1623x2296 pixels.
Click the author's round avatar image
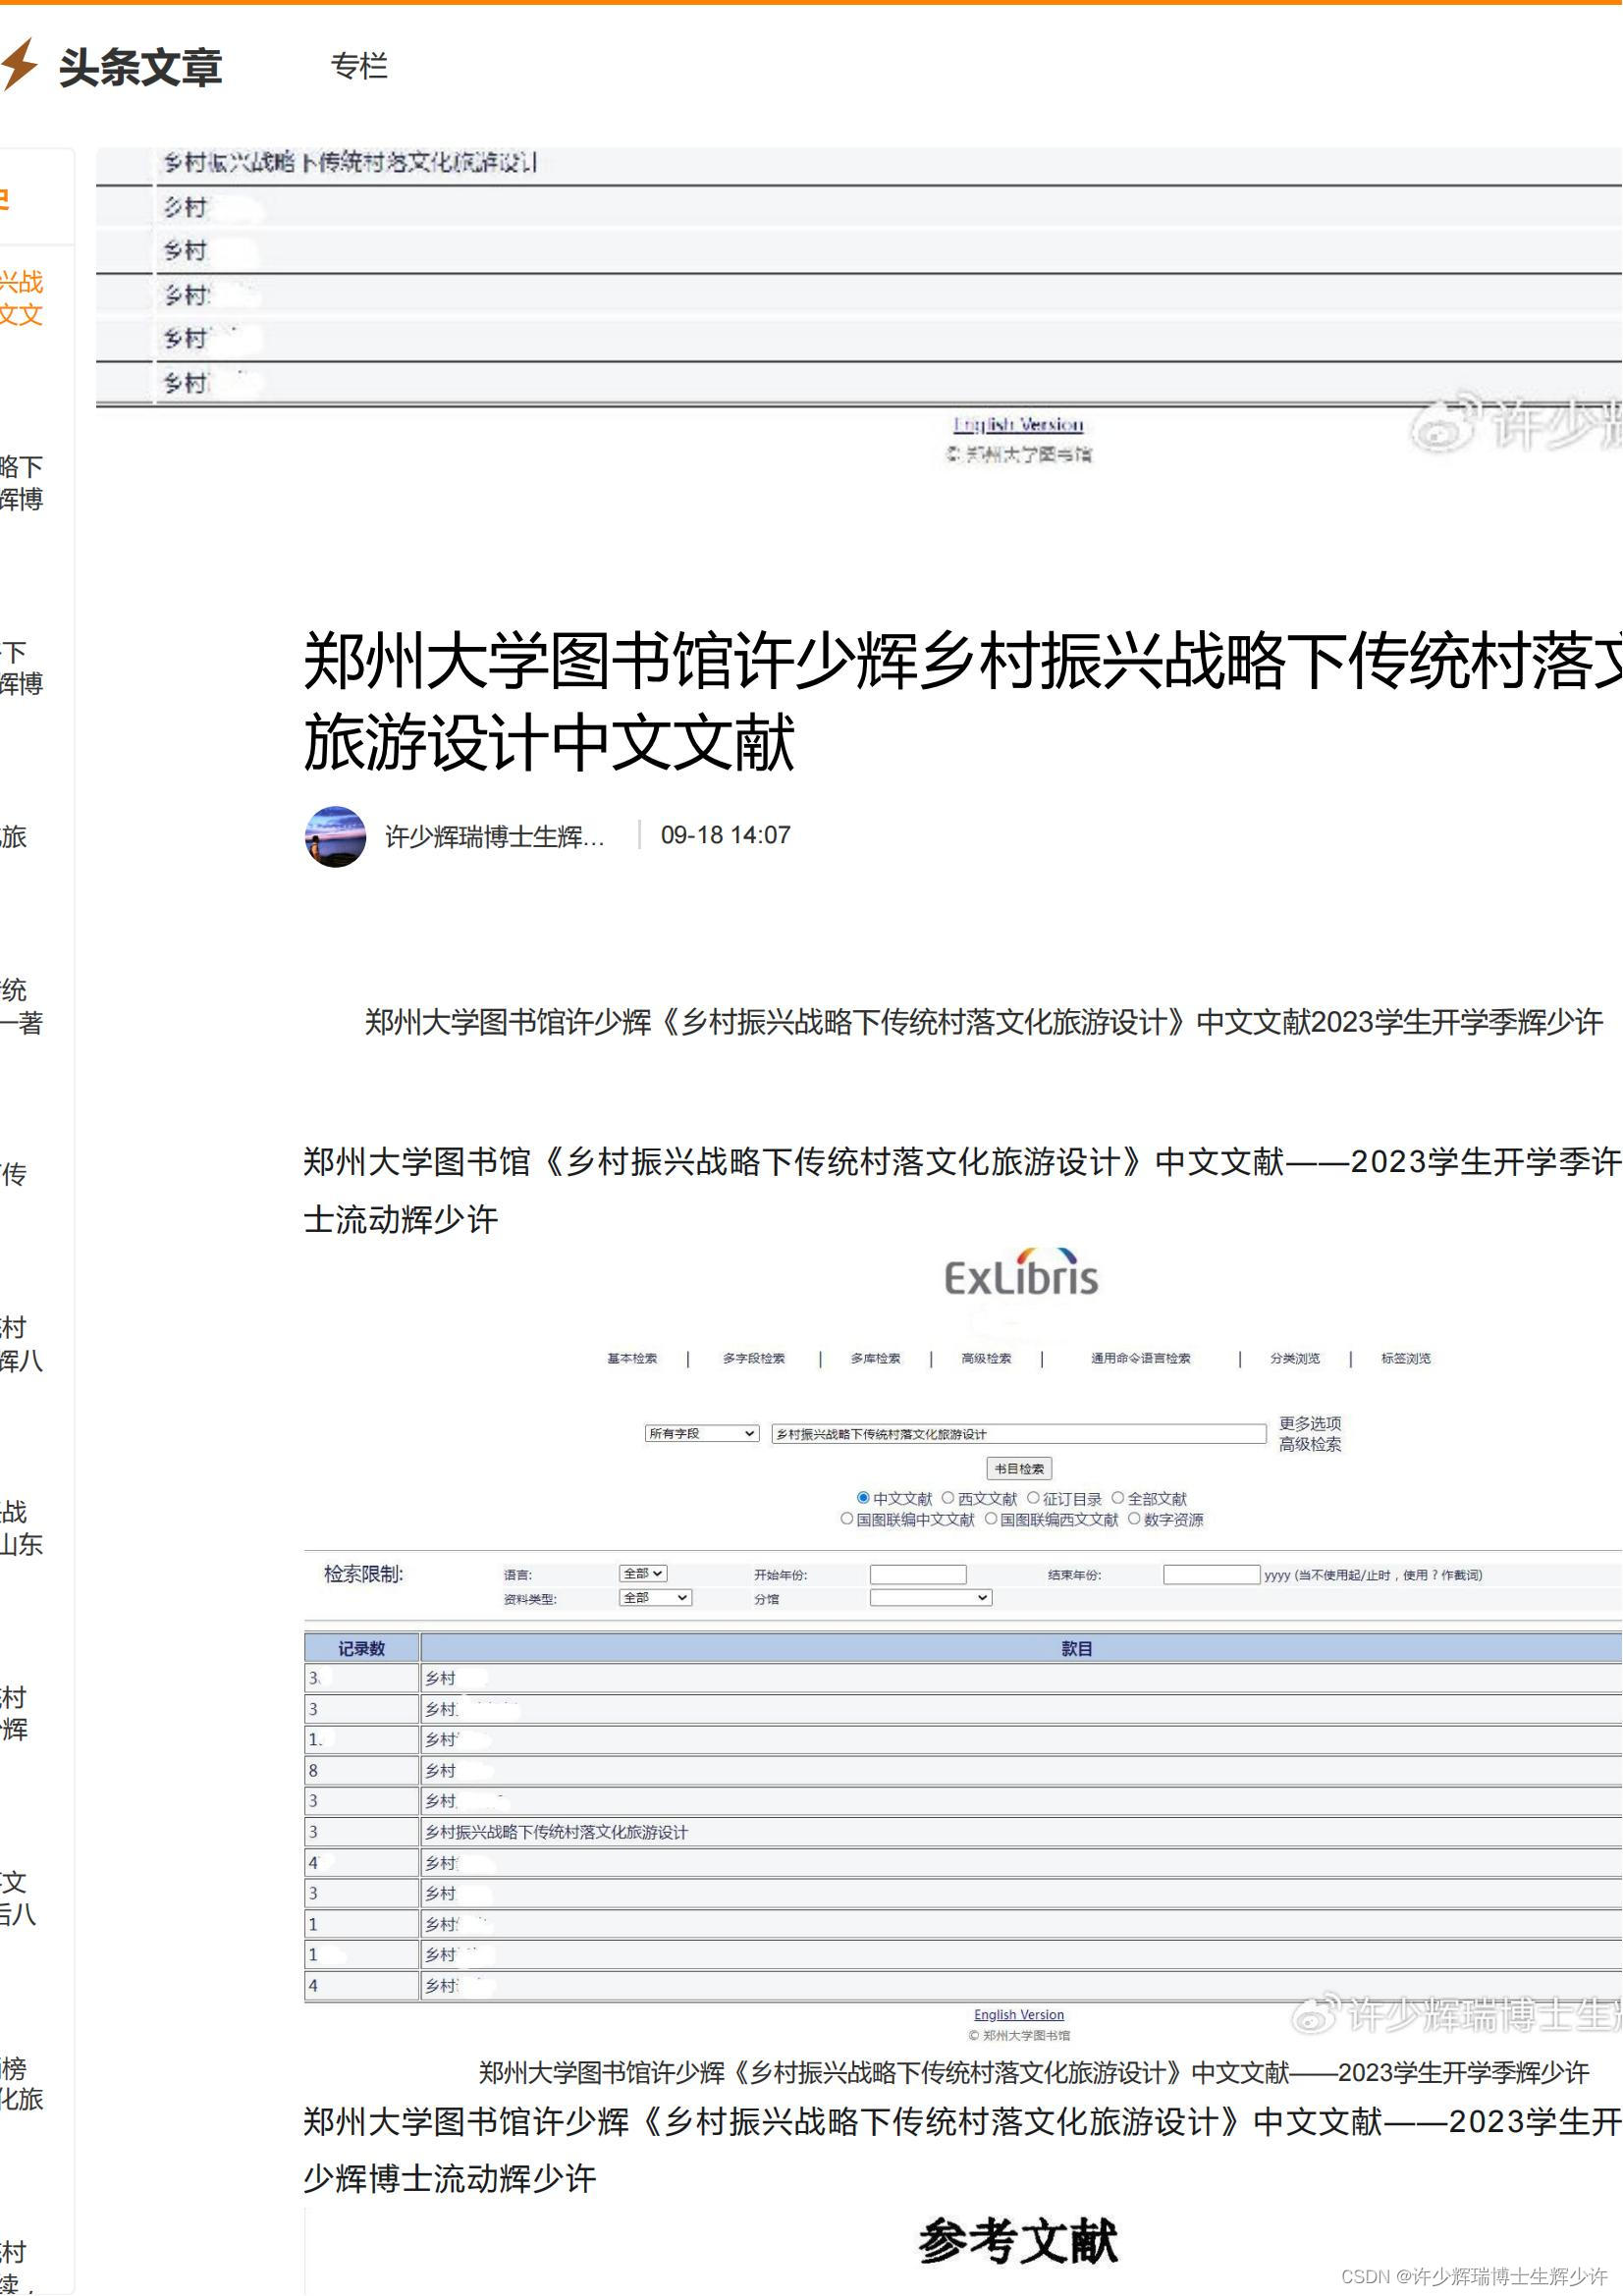click(x=335, y=837)
